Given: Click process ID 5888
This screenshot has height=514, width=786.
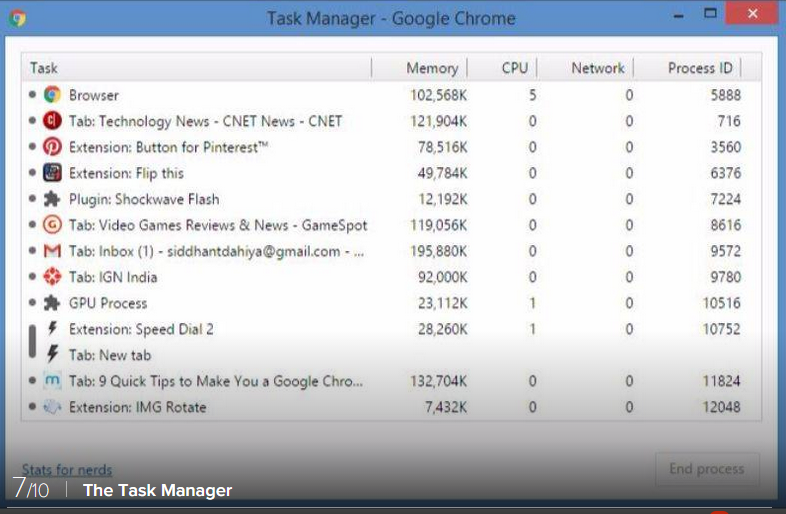Looking at the screenshot, I should [x=725, y=95].
